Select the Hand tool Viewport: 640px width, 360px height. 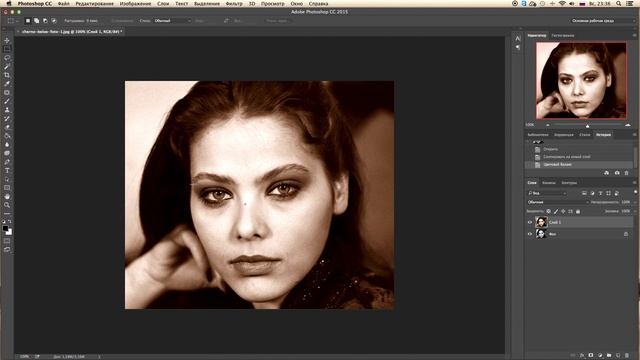point(7,196)
